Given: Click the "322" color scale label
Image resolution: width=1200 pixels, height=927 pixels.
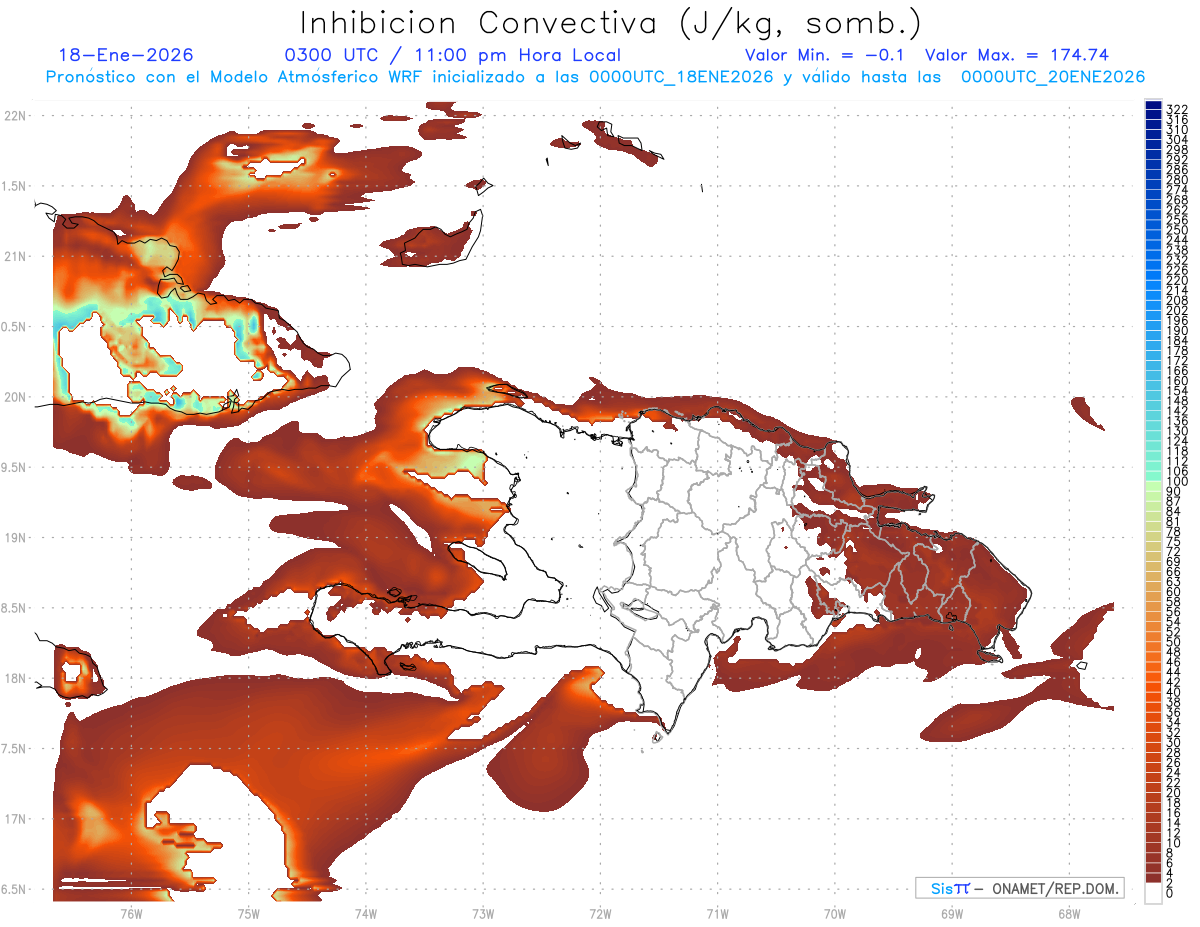Looking at the screenshot, I should [1176, 108].
